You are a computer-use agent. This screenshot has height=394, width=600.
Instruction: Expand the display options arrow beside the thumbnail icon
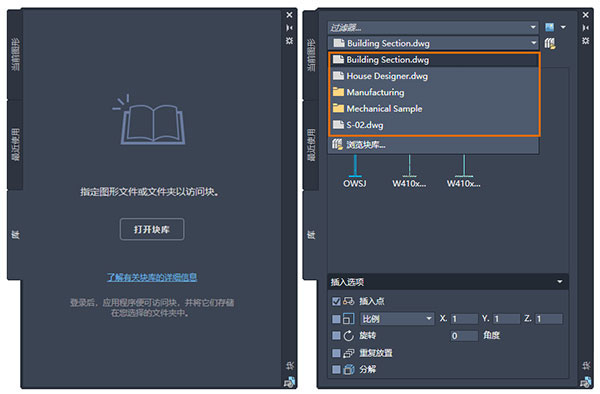563,27
